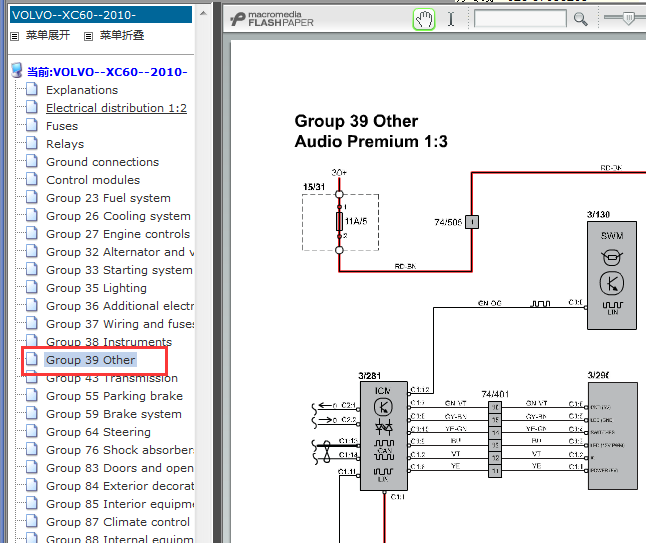Select the FlashPaper hand pan tool
Image resolution: width=646 pixels, height=543 pixels.
pyautogui.click(x=424, y=19)
